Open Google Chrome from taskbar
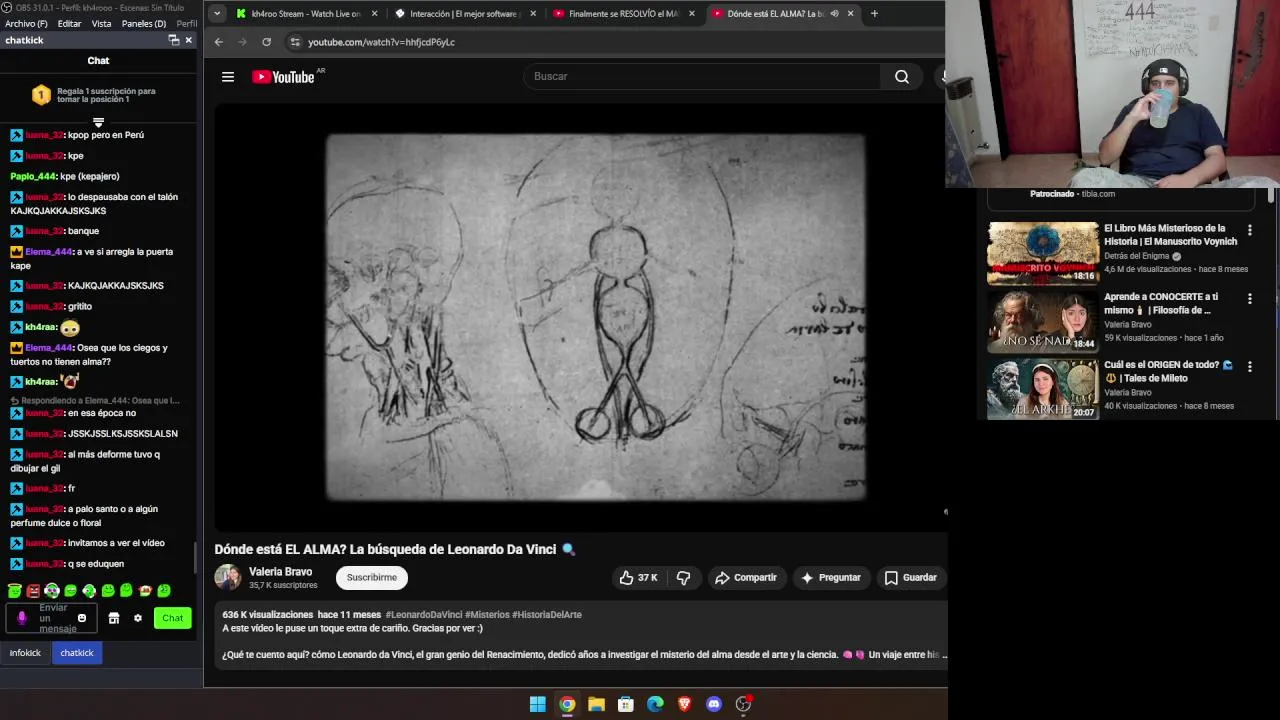Viewport: 1280px width, 720px height. [567, 704]
